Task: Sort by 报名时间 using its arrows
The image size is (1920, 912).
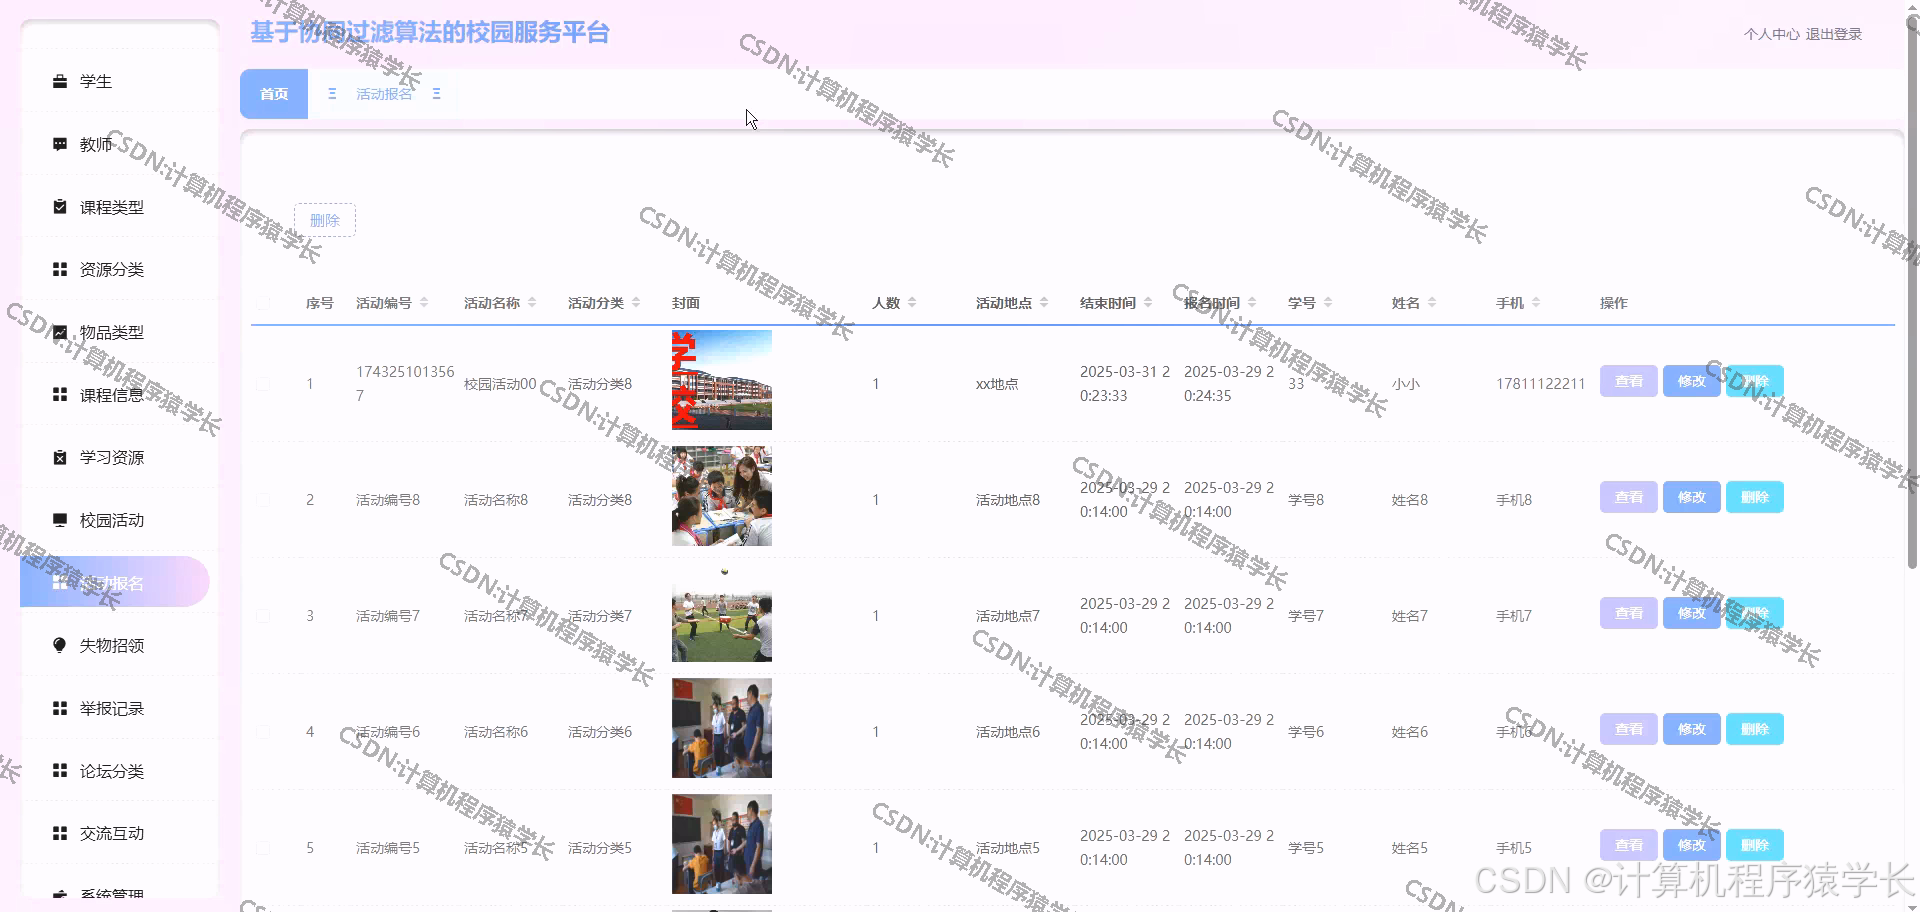Action: tap(1252, 302)
